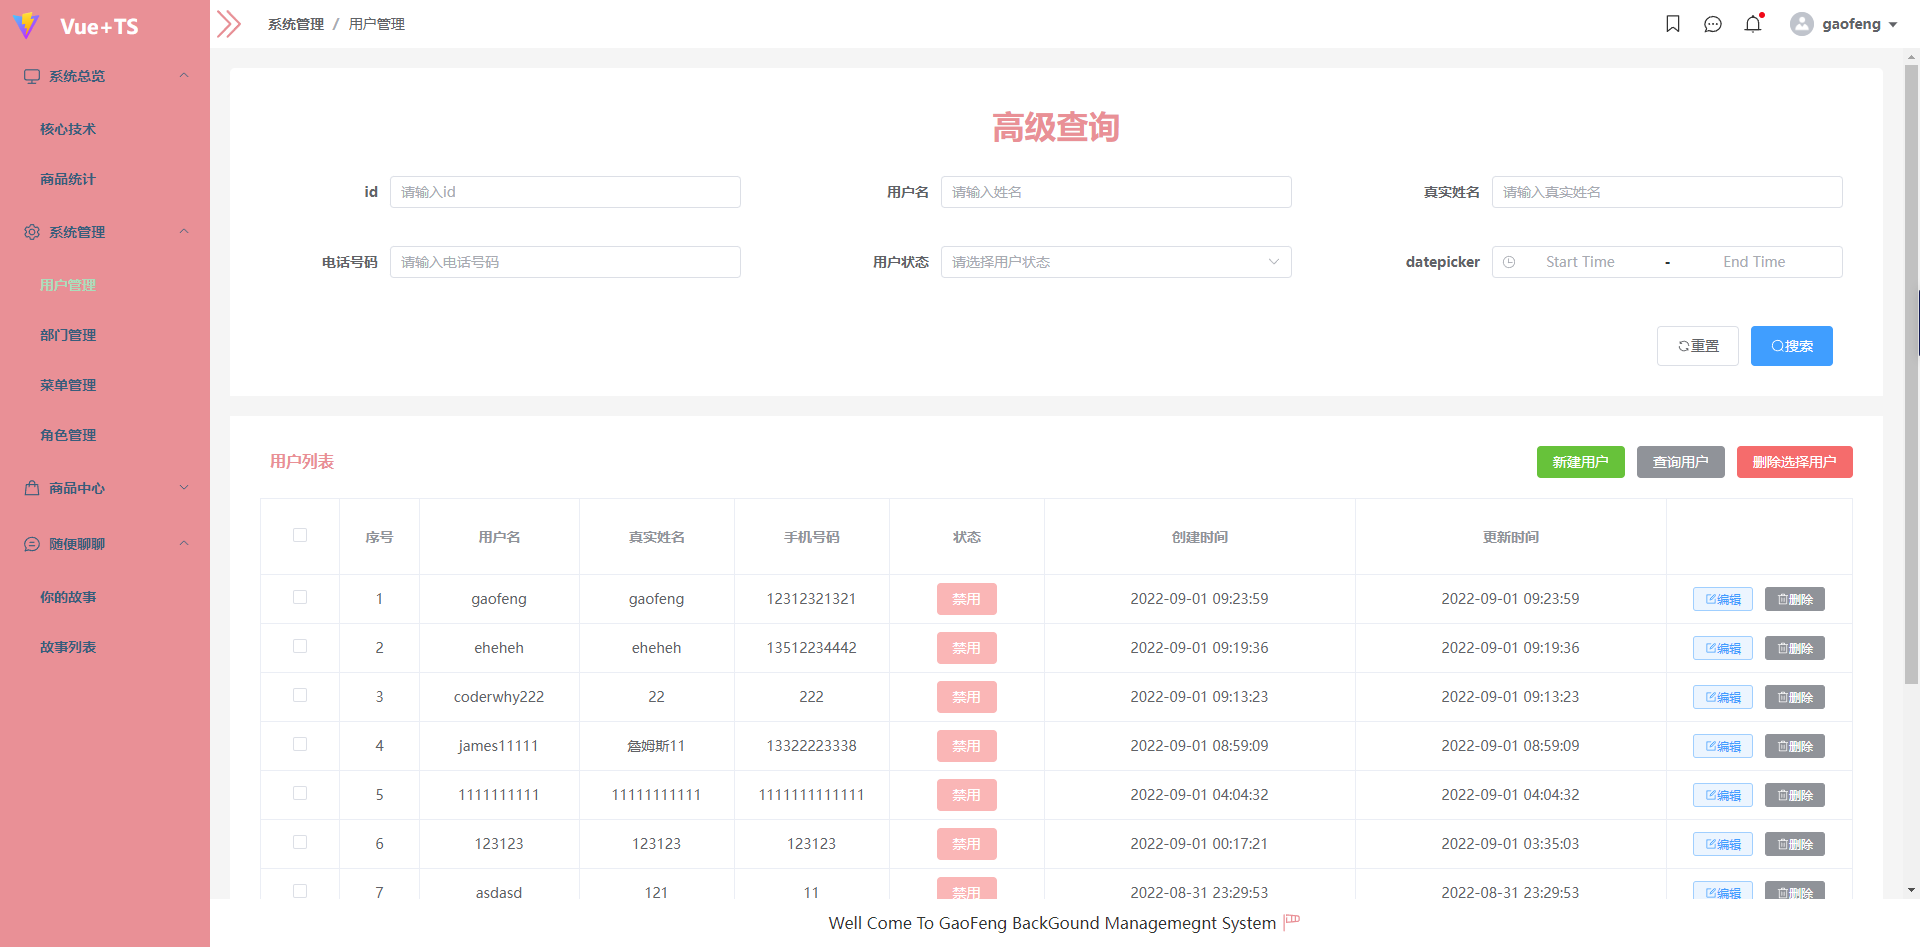Check the checkbox for user gaofeng

(299, 598)
